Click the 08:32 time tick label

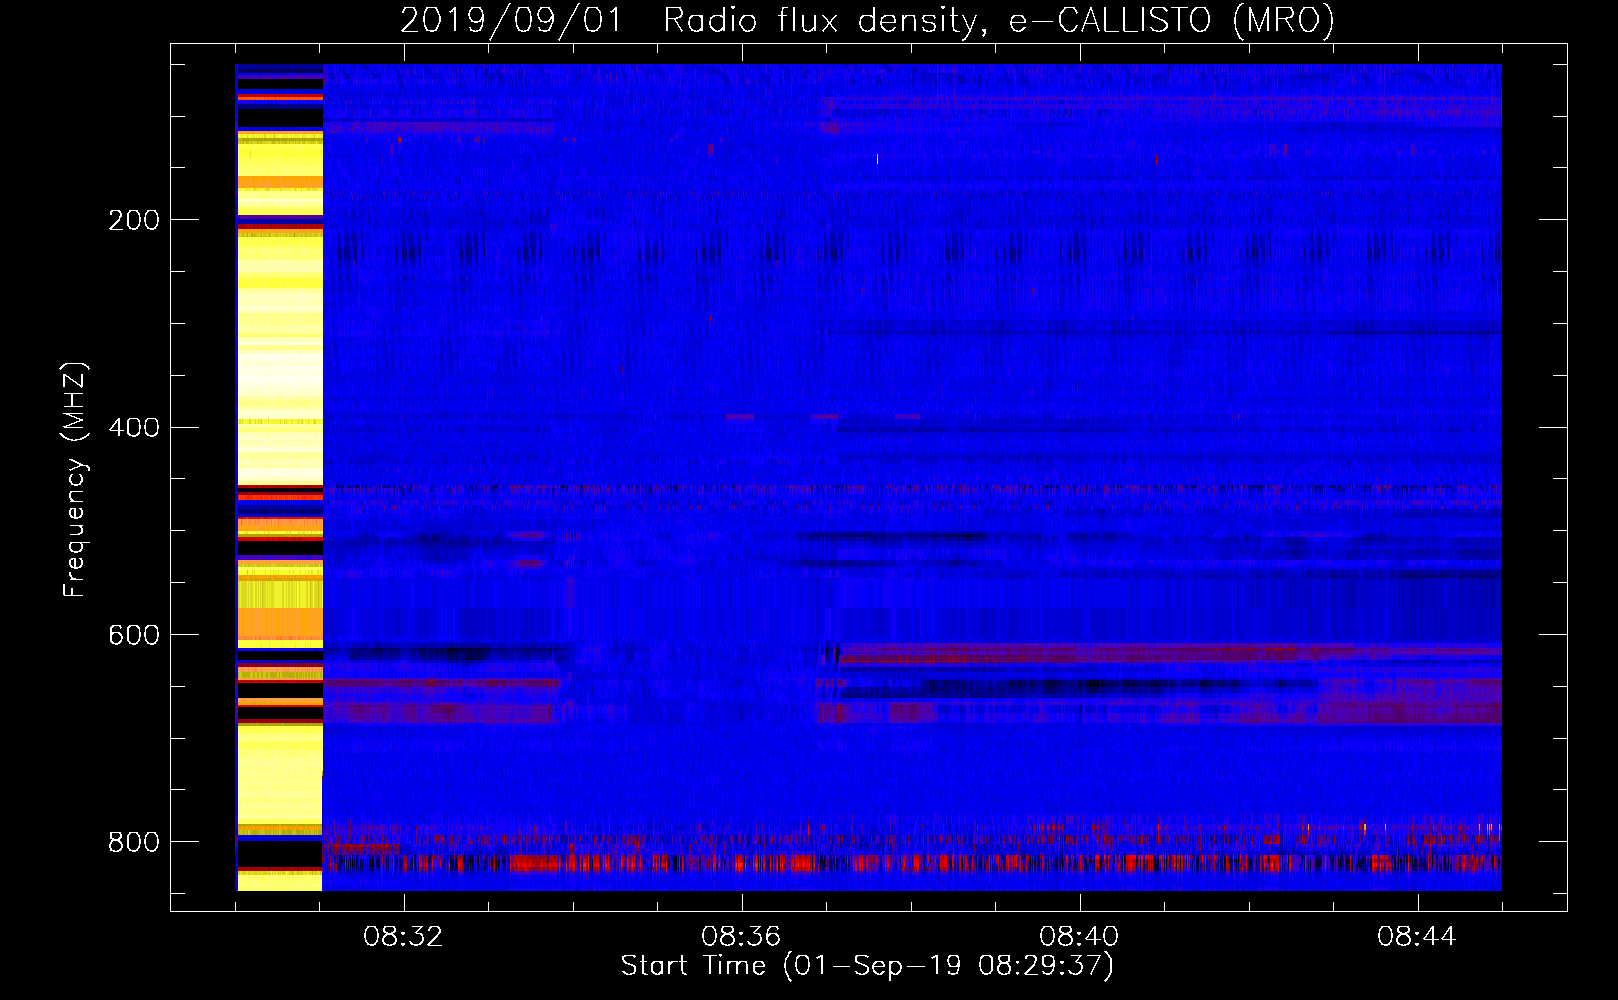point(403,937)
